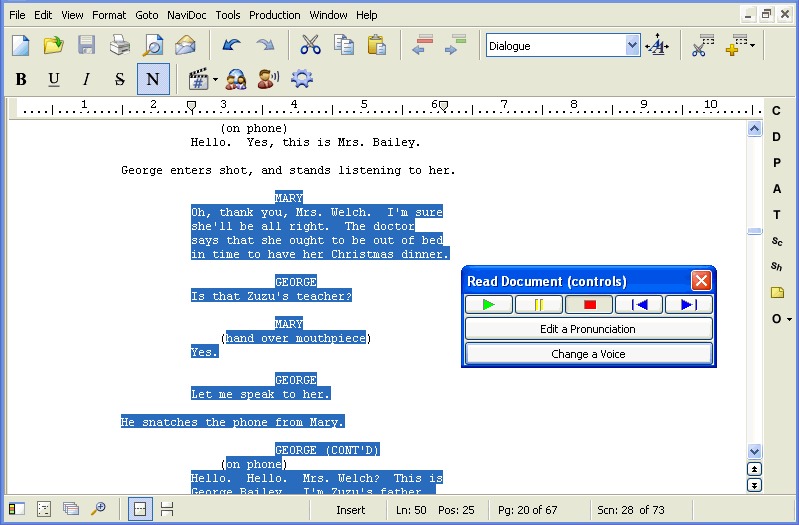The image size is (799, 525).
Task: Pause reading with yellow pause button
Action: pos(539,305)
